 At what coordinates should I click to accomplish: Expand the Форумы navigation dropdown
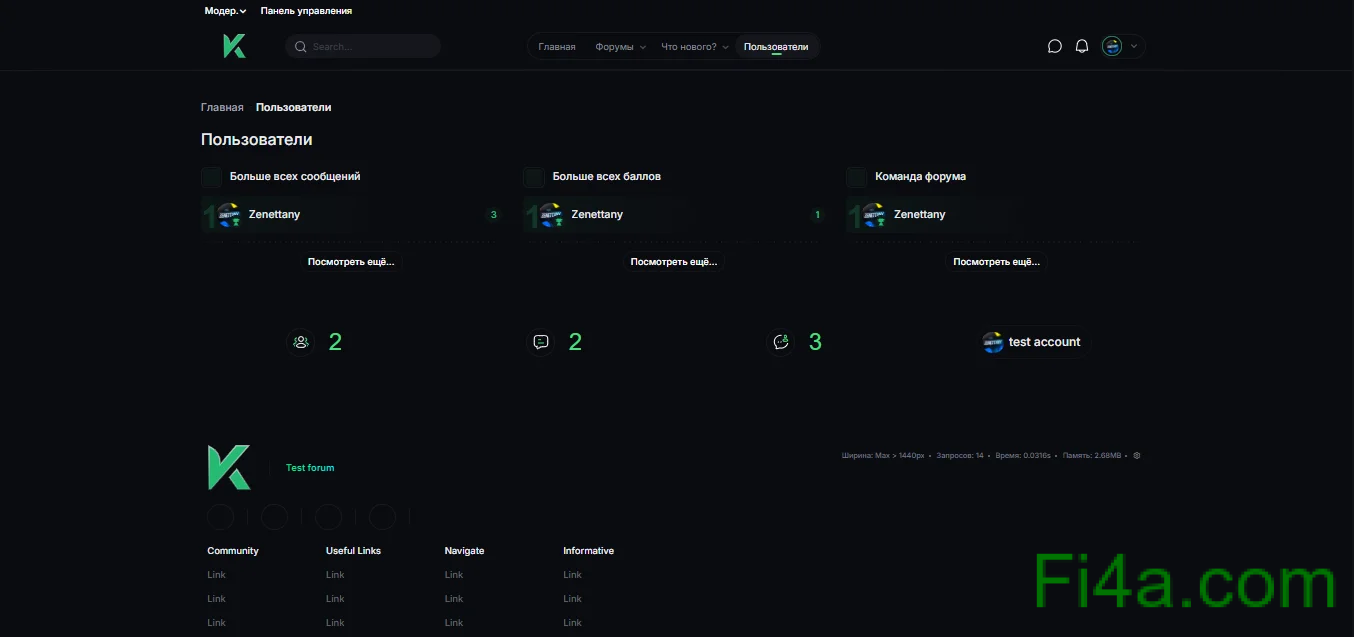point(620,47)
